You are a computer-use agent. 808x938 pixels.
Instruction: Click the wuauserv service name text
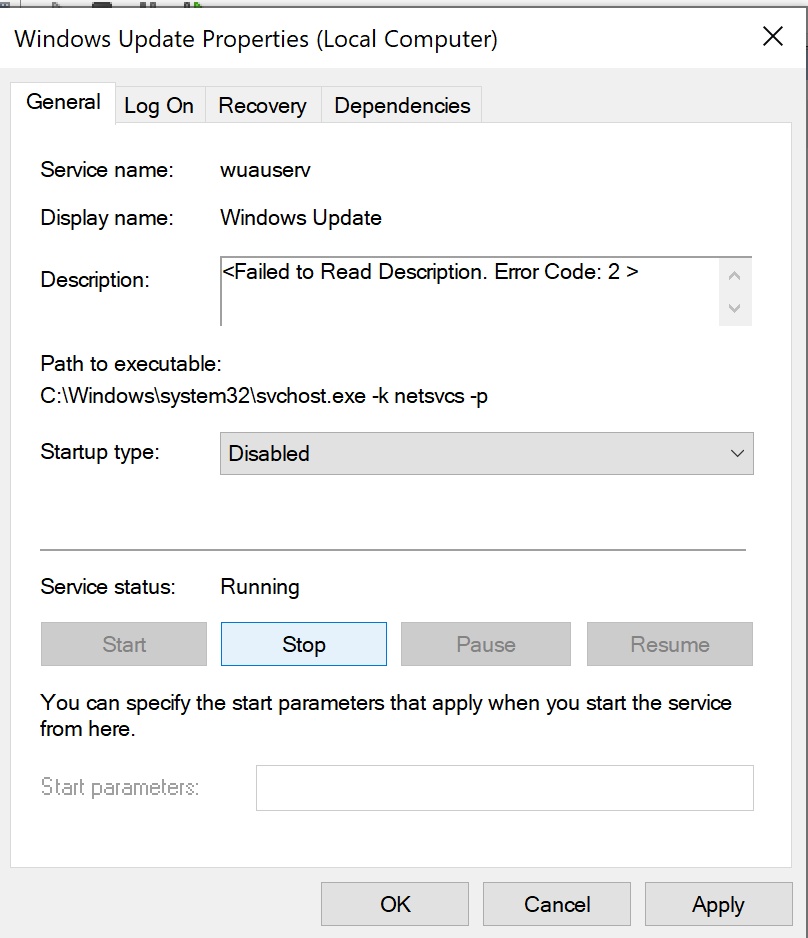click(x=266, y=170)
